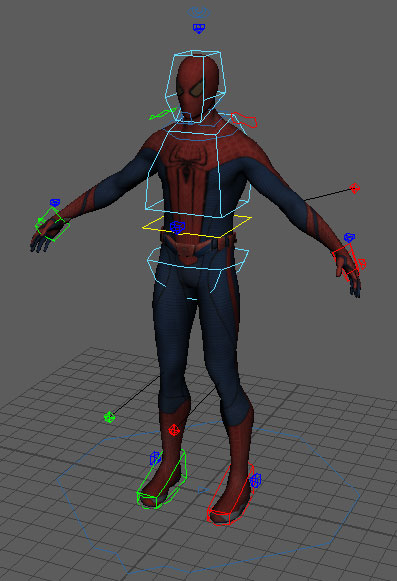The height and width of the screenshot is (581, 397).
Task: Click the blue cube beside the red foot control
Action: [255, 481]
